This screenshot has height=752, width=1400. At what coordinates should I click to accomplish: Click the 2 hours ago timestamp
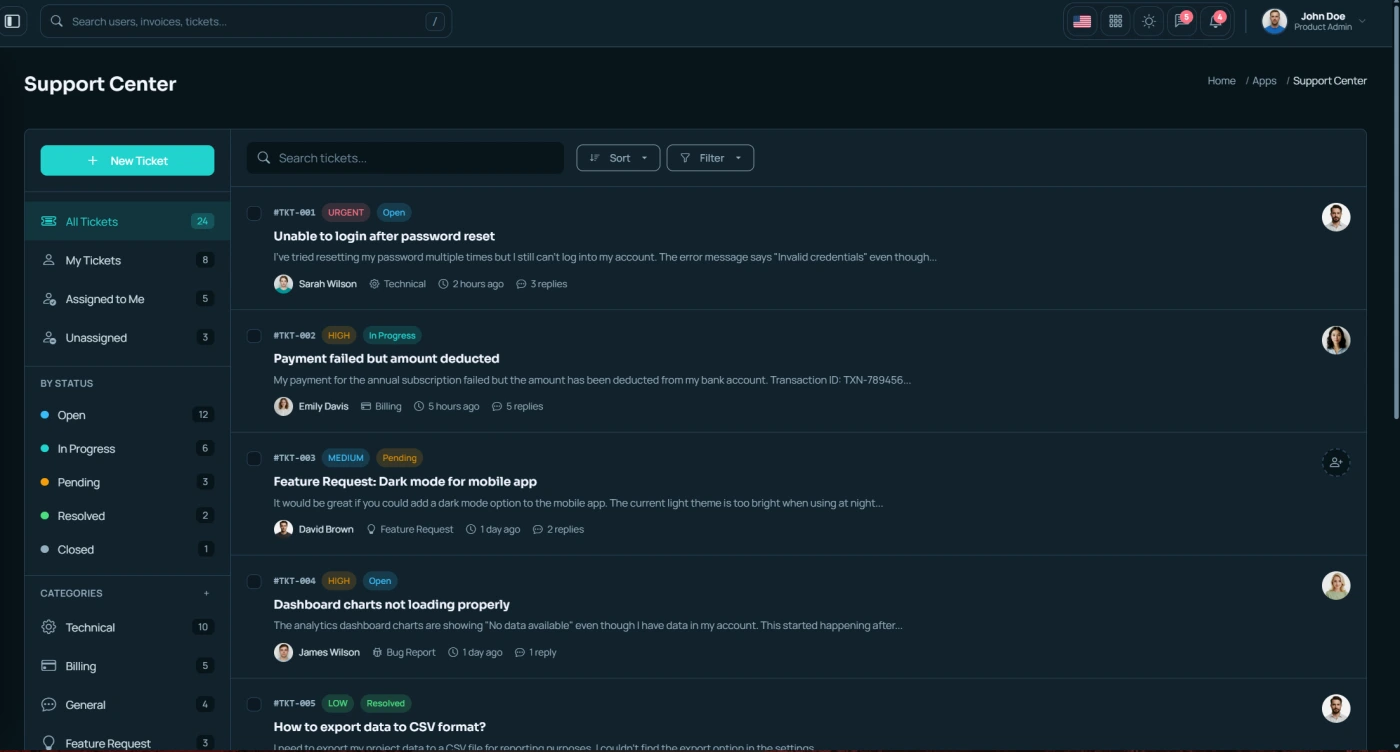[478, 284]
